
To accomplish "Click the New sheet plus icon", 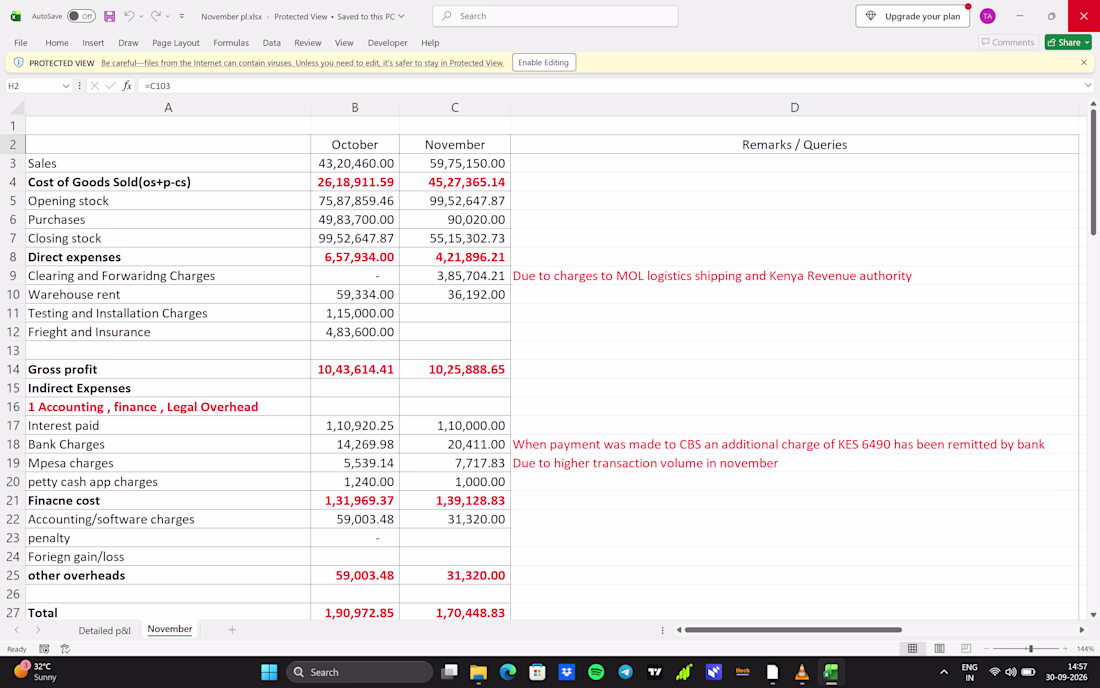I will pyautogui.click(x=232, y=630).
